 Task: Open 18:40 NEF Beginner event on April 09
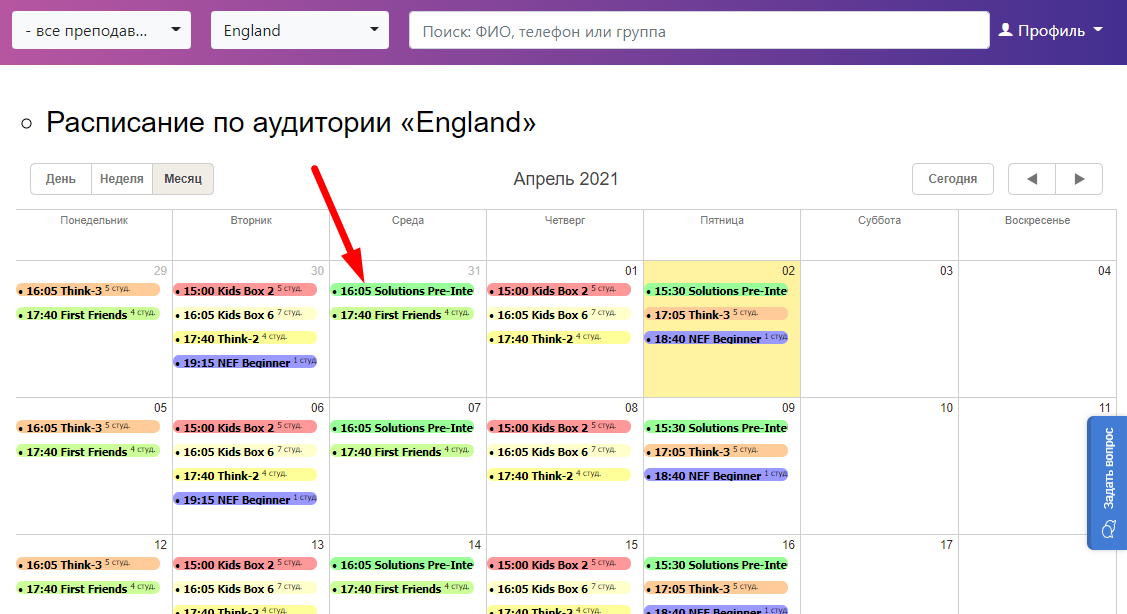coord(717,475)
